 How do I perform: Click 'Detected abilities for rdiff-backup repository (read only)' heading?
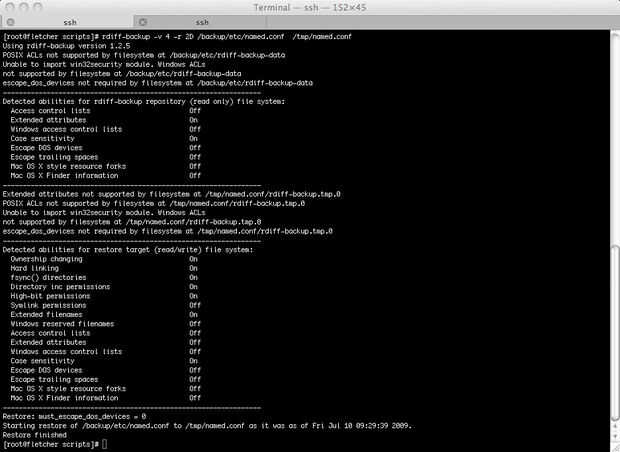[x=144, y=102]
